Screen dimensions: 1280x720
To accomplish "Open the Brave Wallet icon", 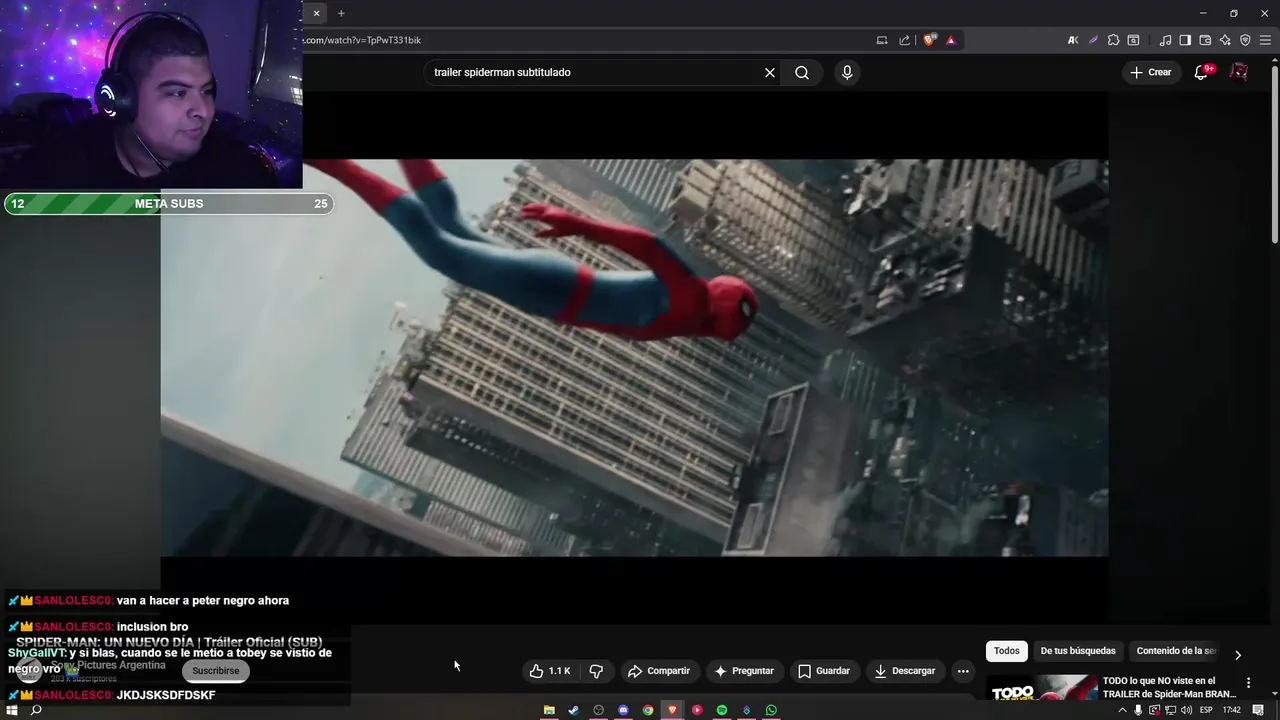I will click(x=1205, y=40).
